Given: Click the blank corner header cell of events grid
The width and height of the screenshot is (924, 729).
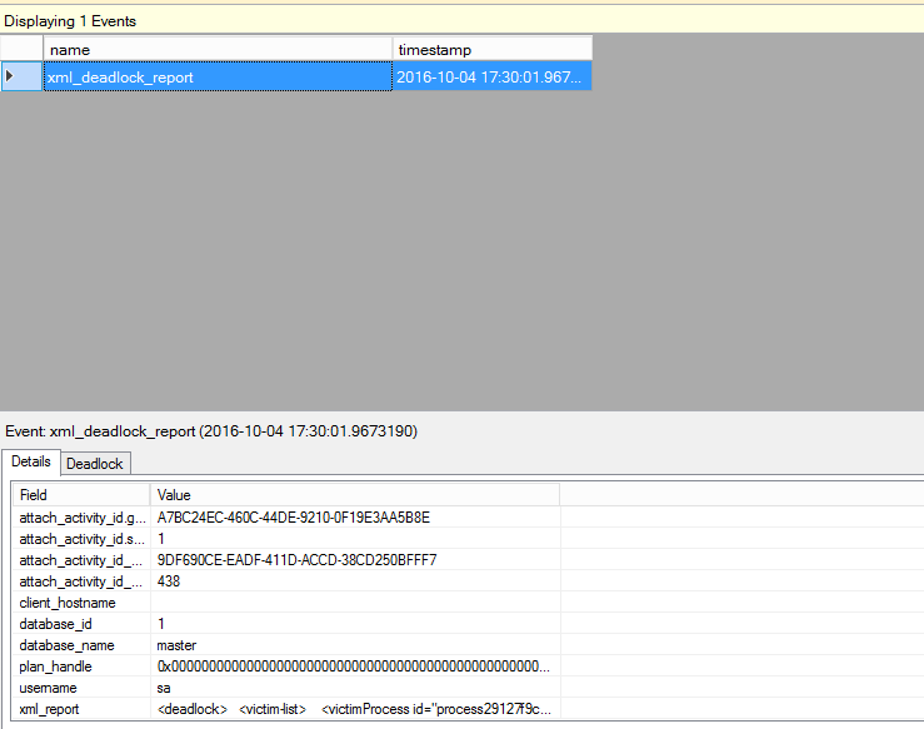Looking at the screenshot, I should click(21, 49).
